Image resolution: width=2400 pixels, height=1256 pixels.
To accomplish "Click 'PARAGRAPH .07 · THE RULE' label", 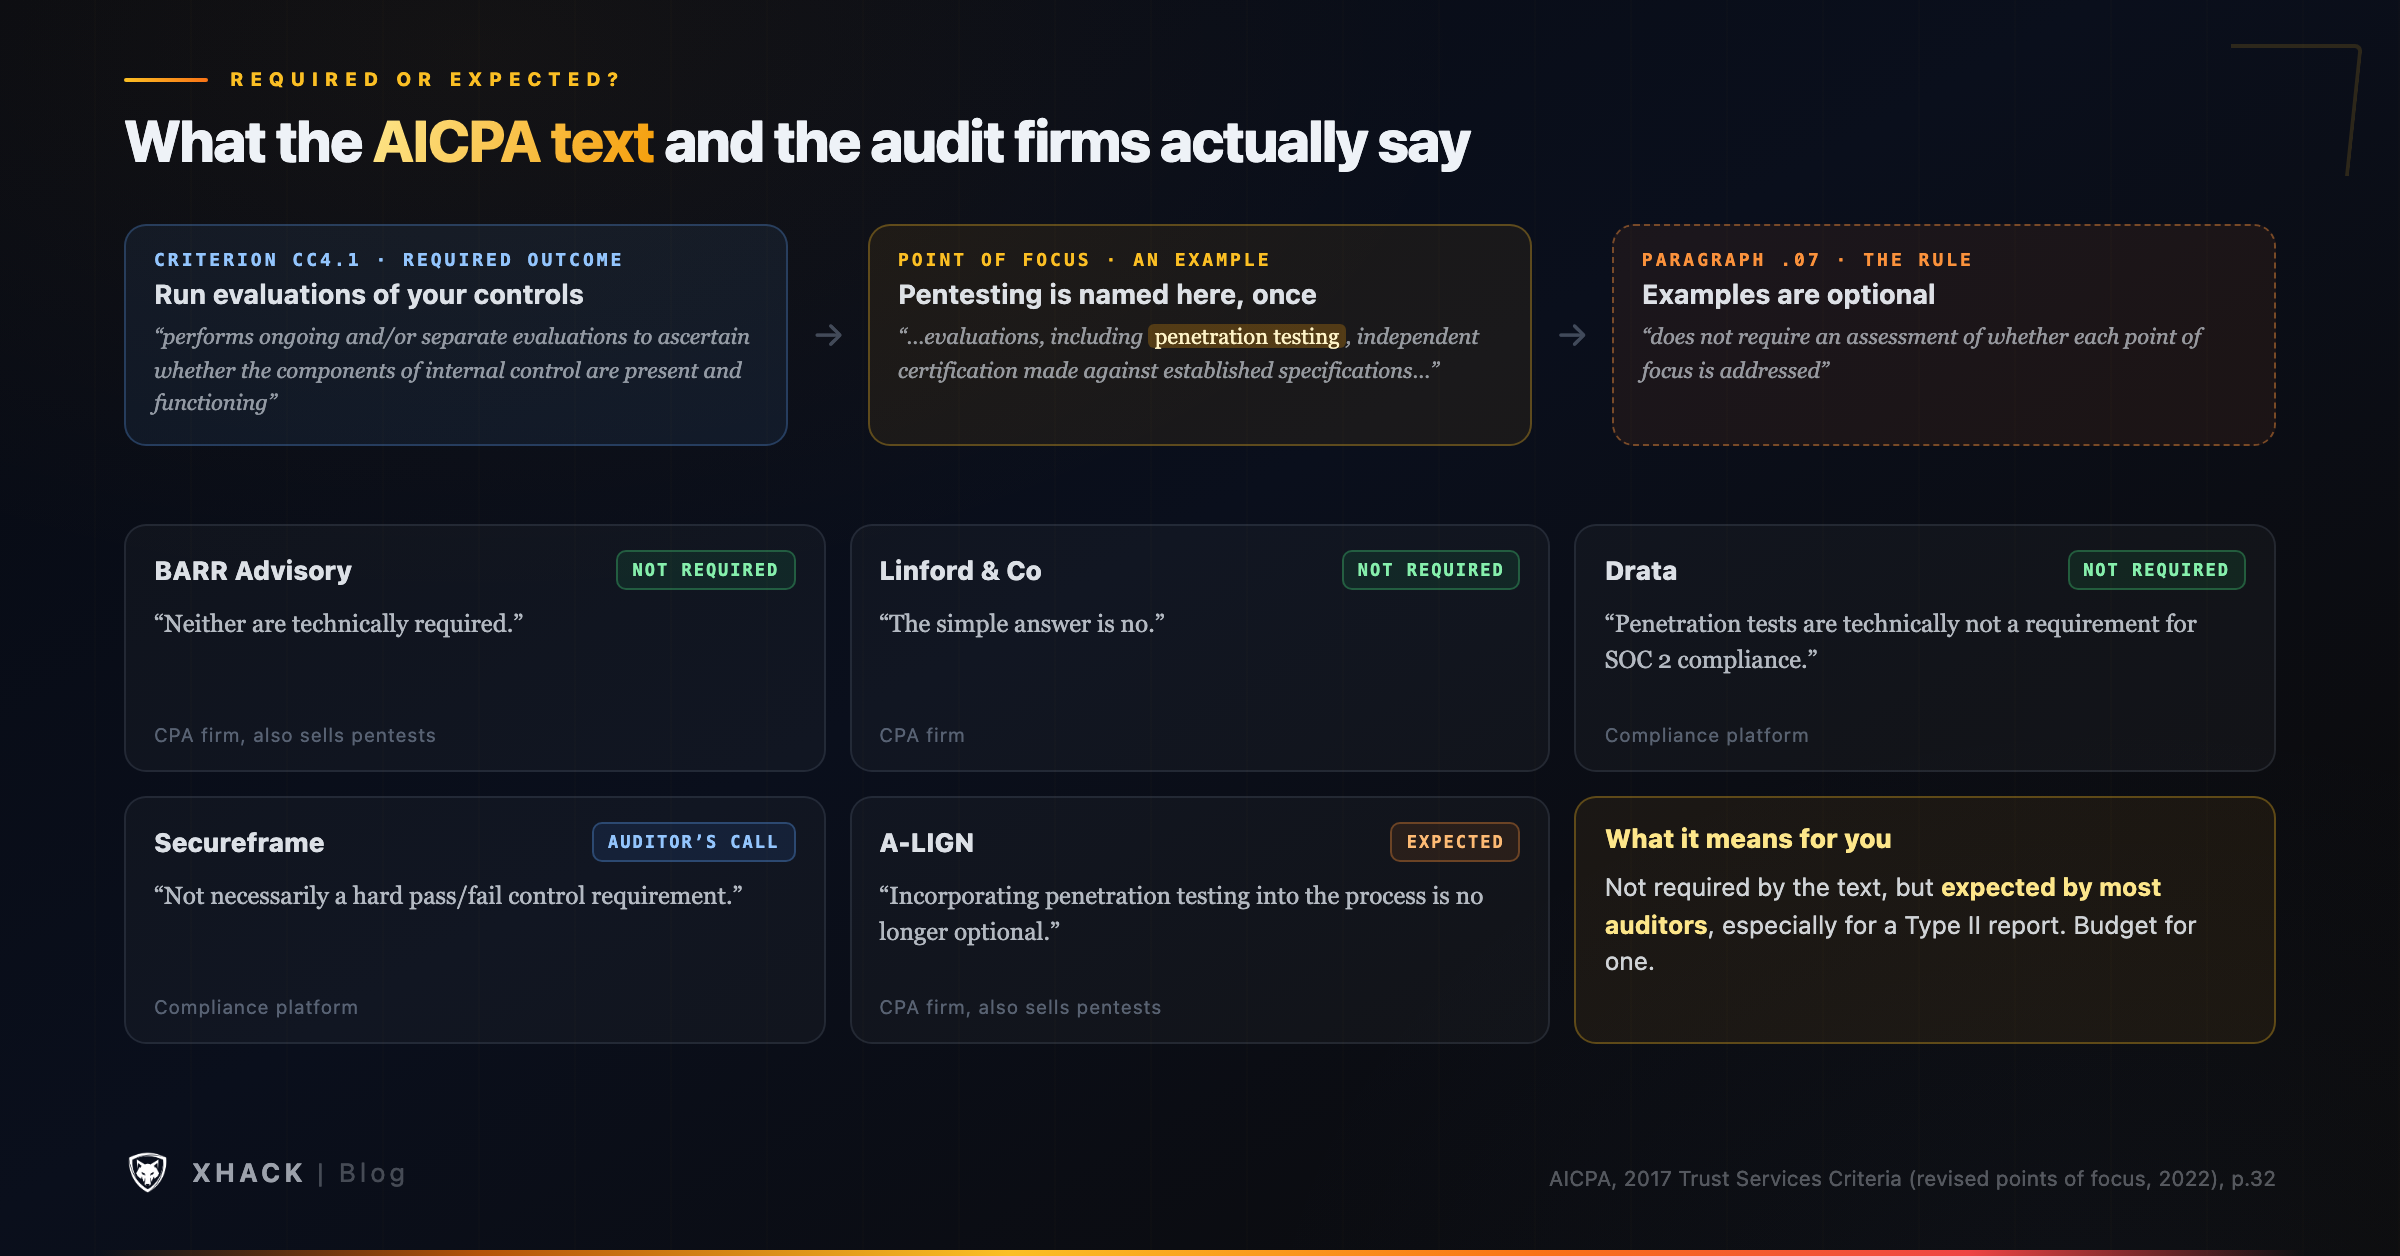I will [x=1807, y=260].
